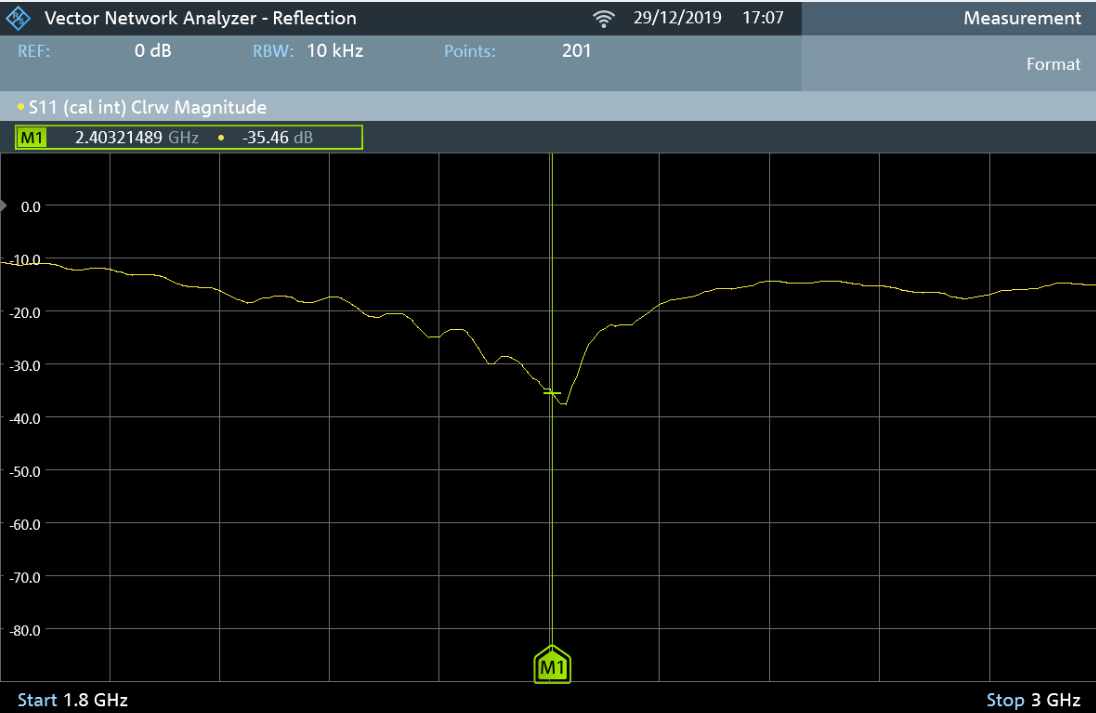The height and width of the screenshot is (713, 1096).
Task: Click the Vector Network Analyzer - Reflection title
Action: point(201,18)
